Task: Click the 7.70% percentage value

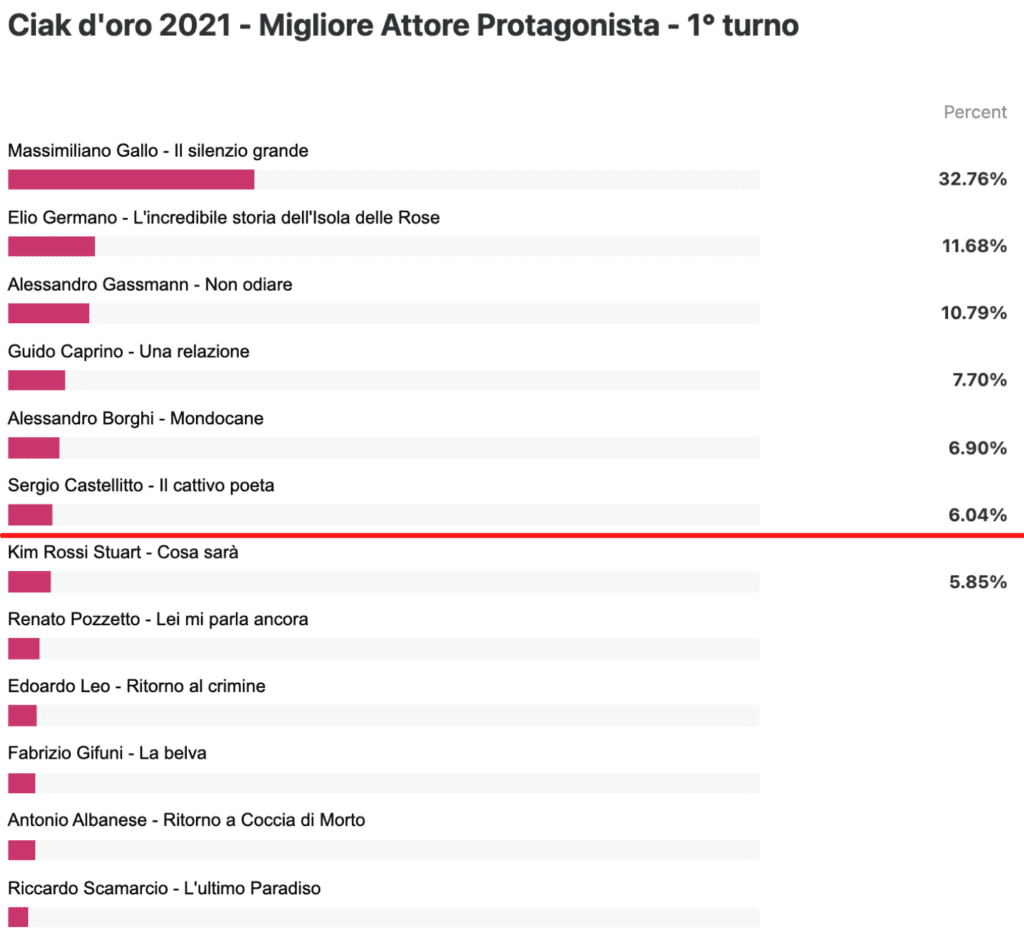Action: coord(979,380)
